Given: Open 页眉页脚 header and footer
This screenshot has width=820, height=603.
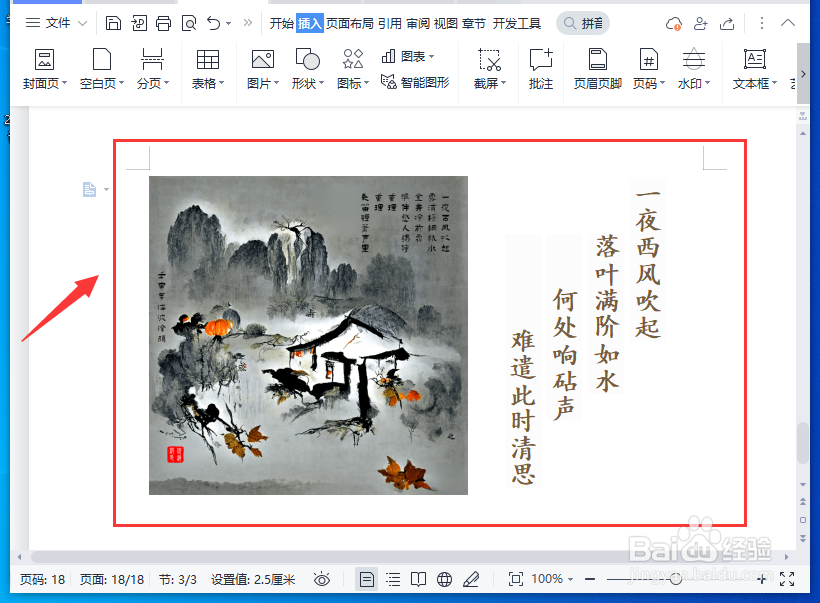Looking at the screenshot, I should pyautogui.click(x=597, y=69).
